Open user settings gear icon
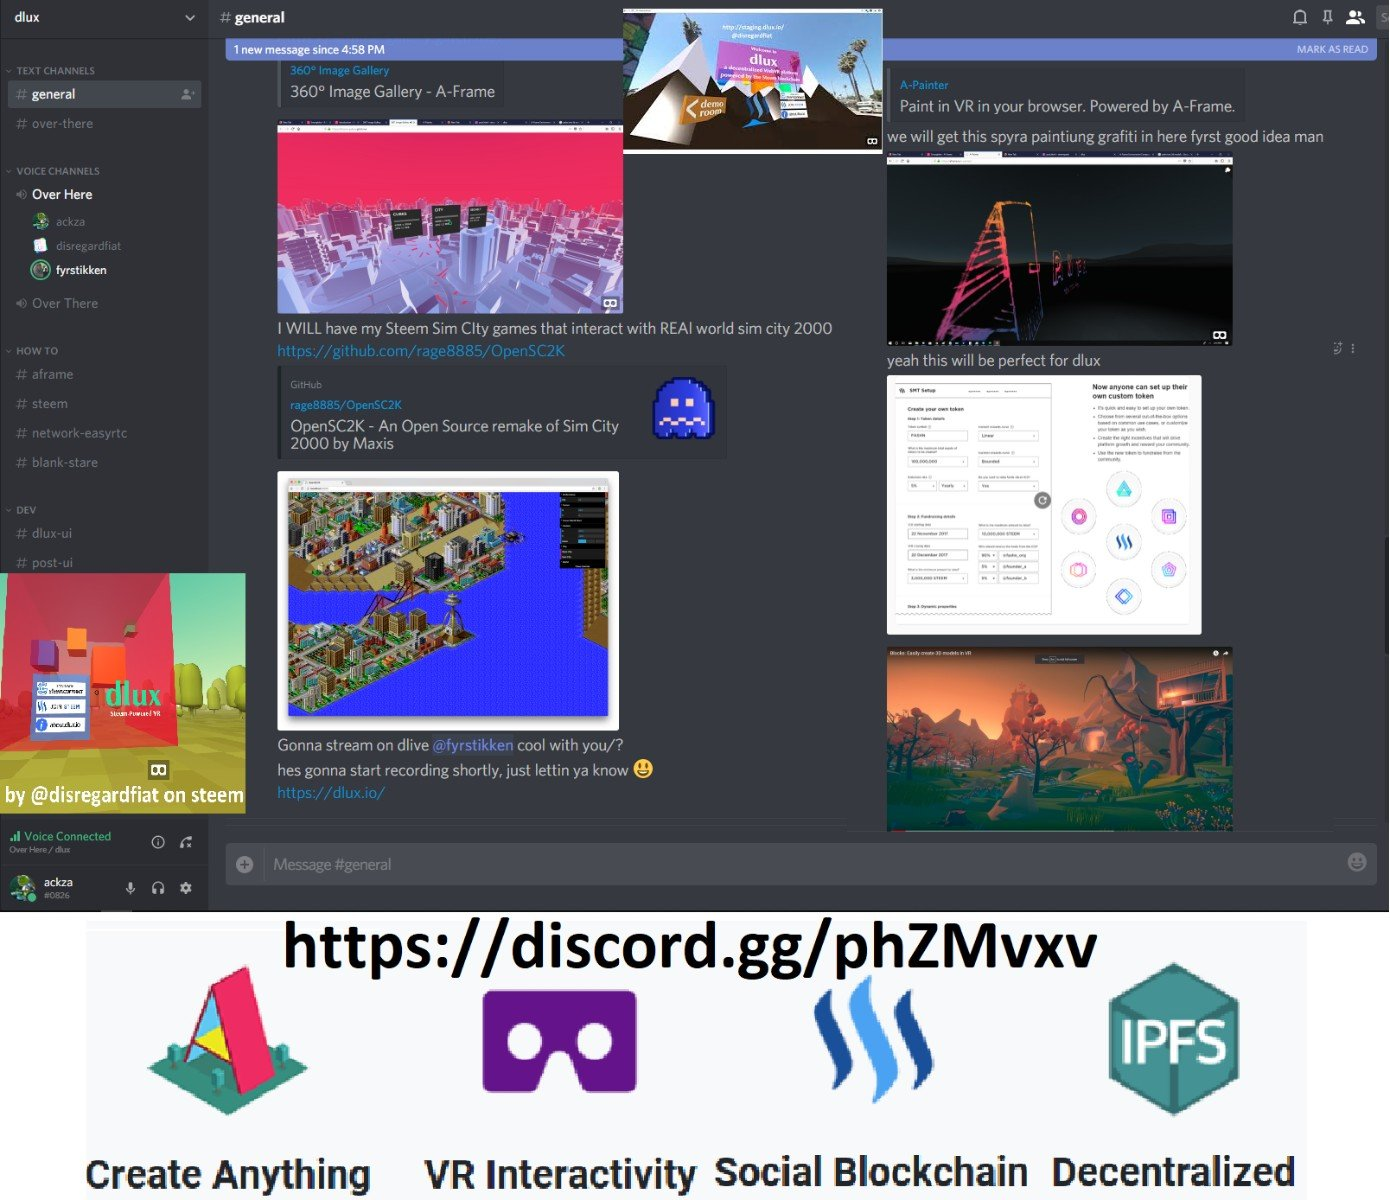This screenshot has height=1200, width=1390. [x=185, y=888]
